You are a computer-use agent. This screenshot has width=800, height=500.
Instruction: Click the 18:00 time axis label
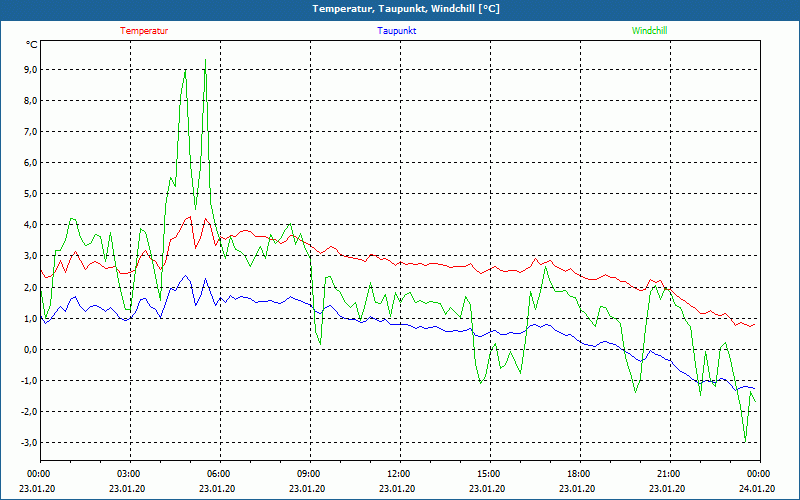tap(580, 473)
